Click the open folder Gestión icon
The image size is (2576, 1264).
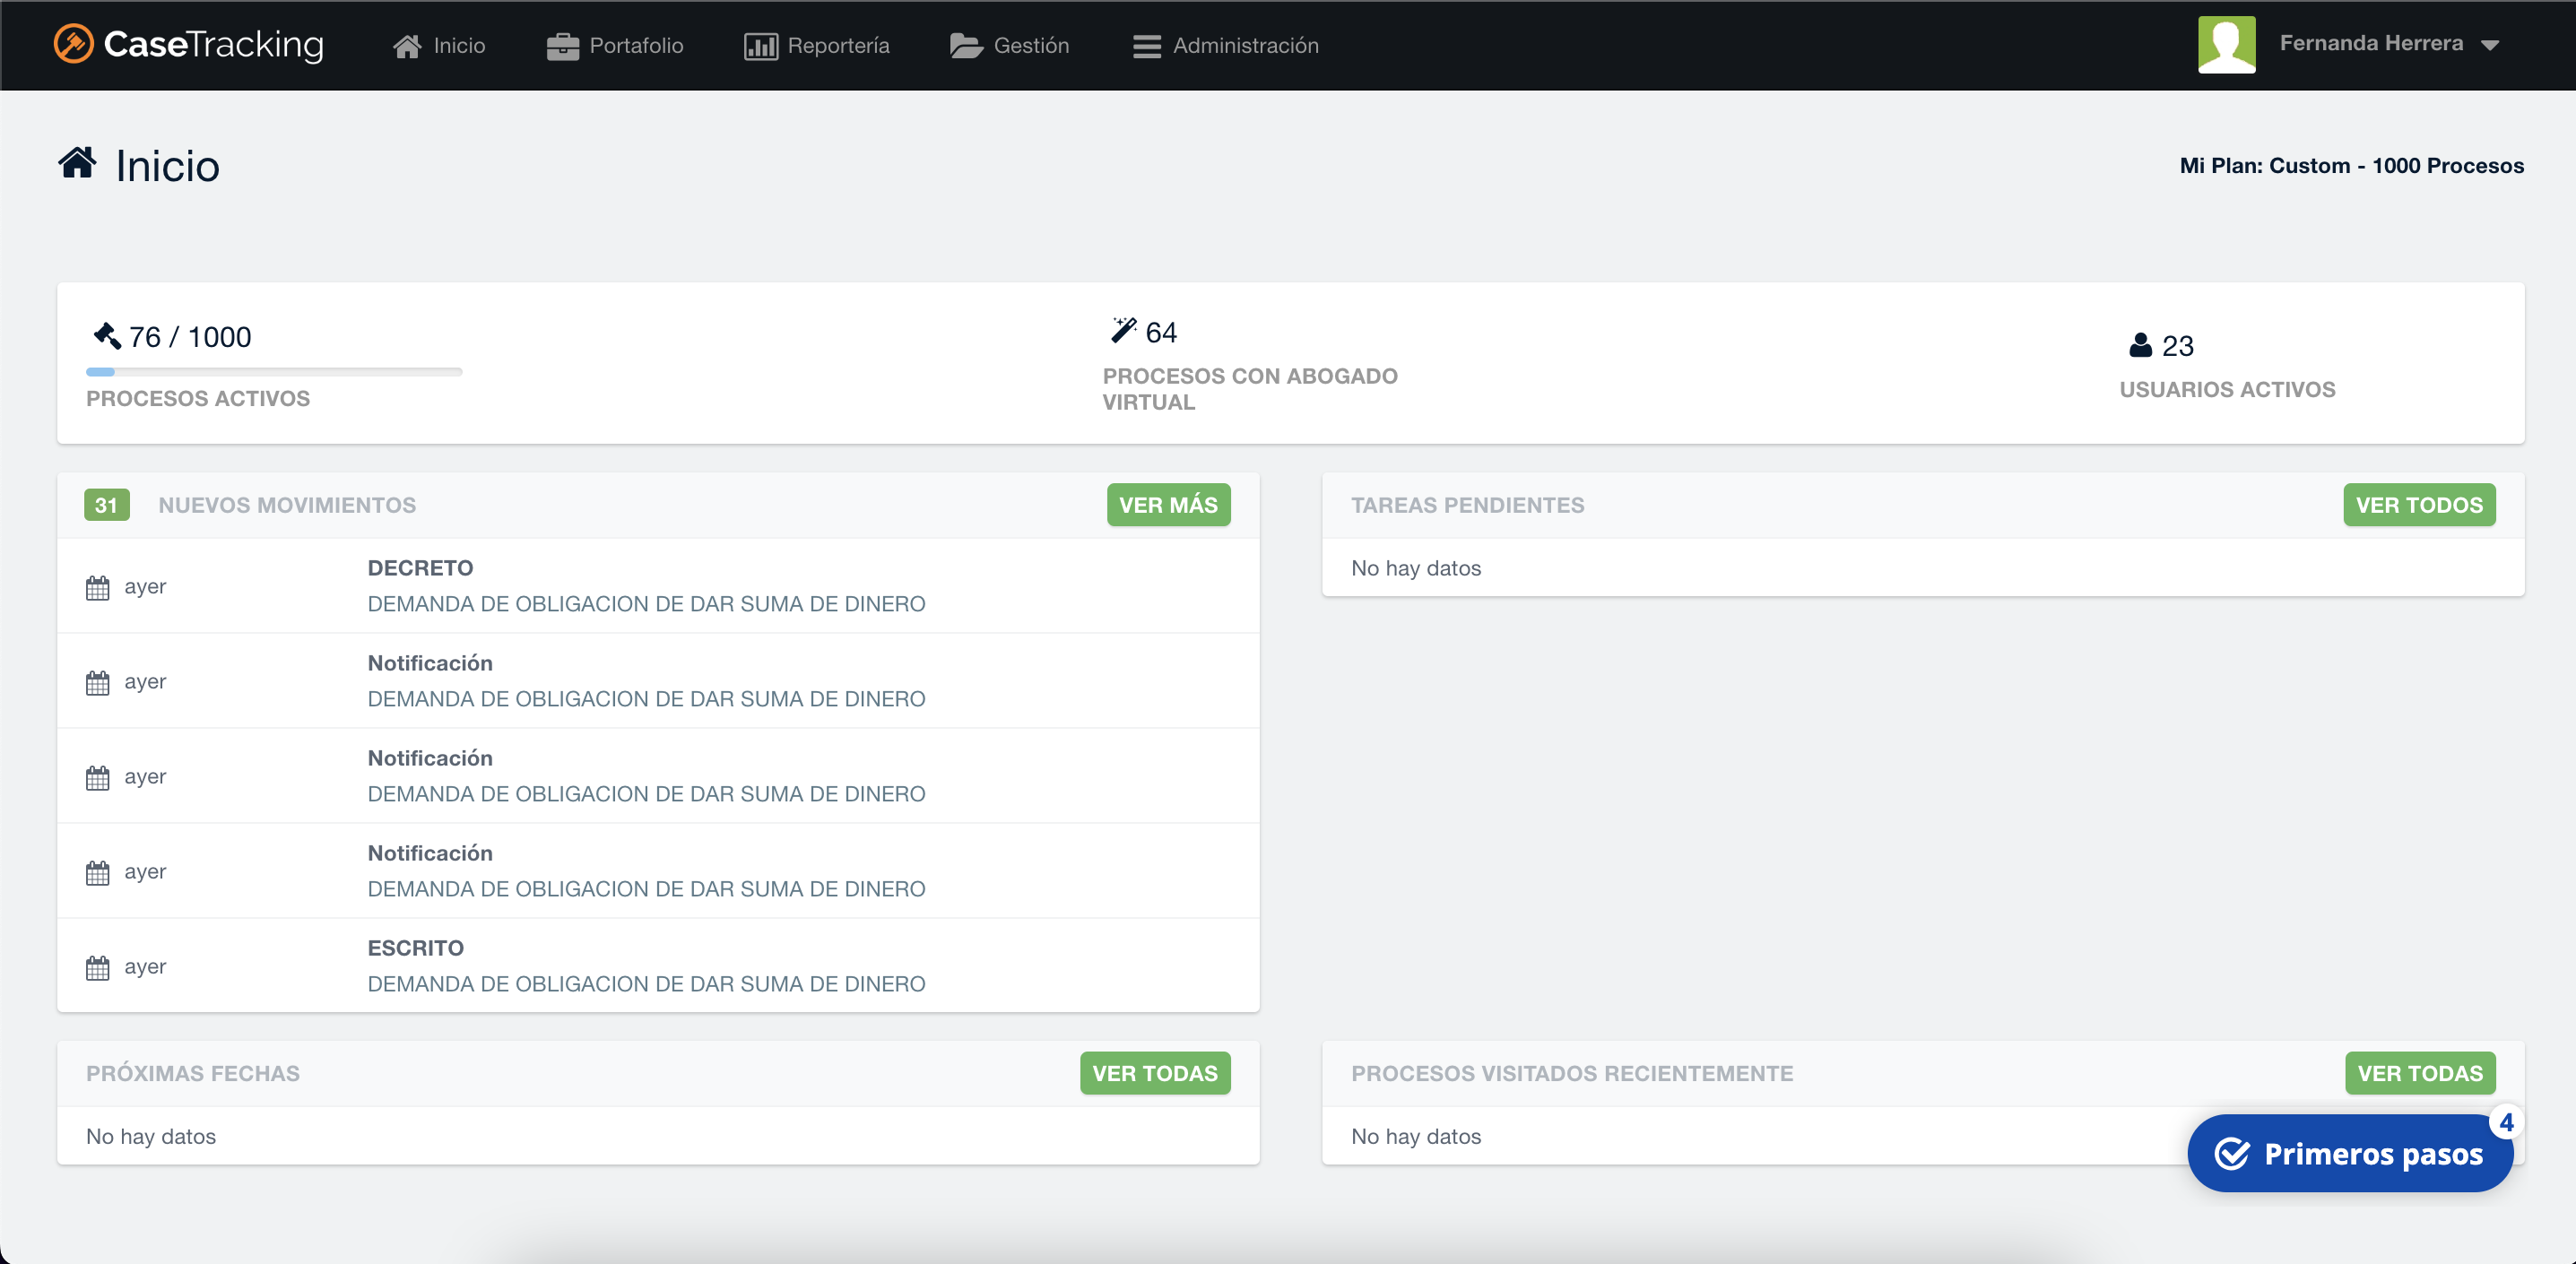point(966,46)
